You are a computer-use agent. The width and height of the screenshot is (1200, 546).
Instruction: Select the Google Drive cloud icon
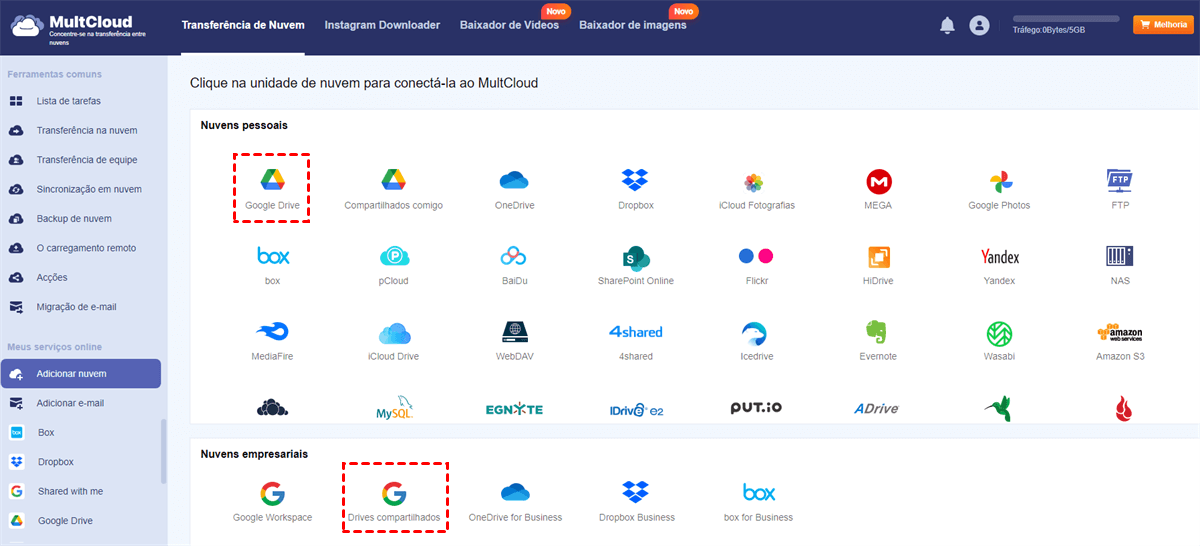pos(272,180)
